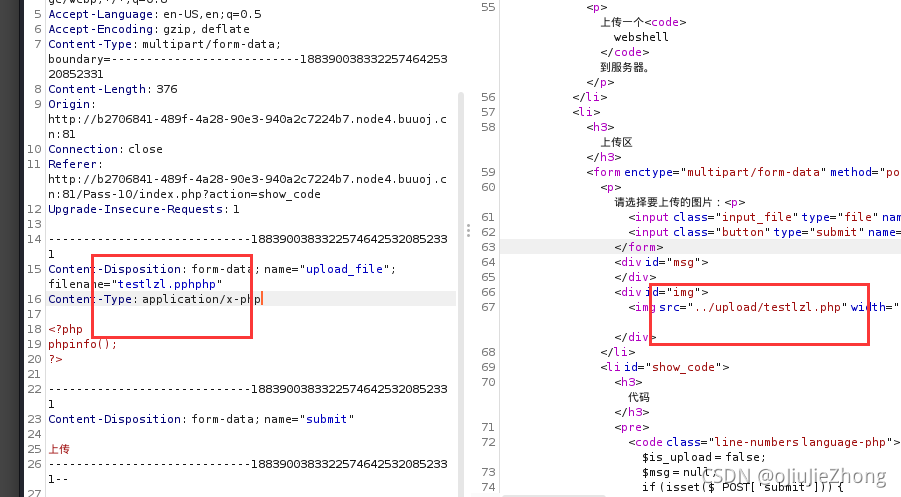901x497 pixels.
Task: Click the Referer header label
Action: pyautogui.click(x=75, y=164)
